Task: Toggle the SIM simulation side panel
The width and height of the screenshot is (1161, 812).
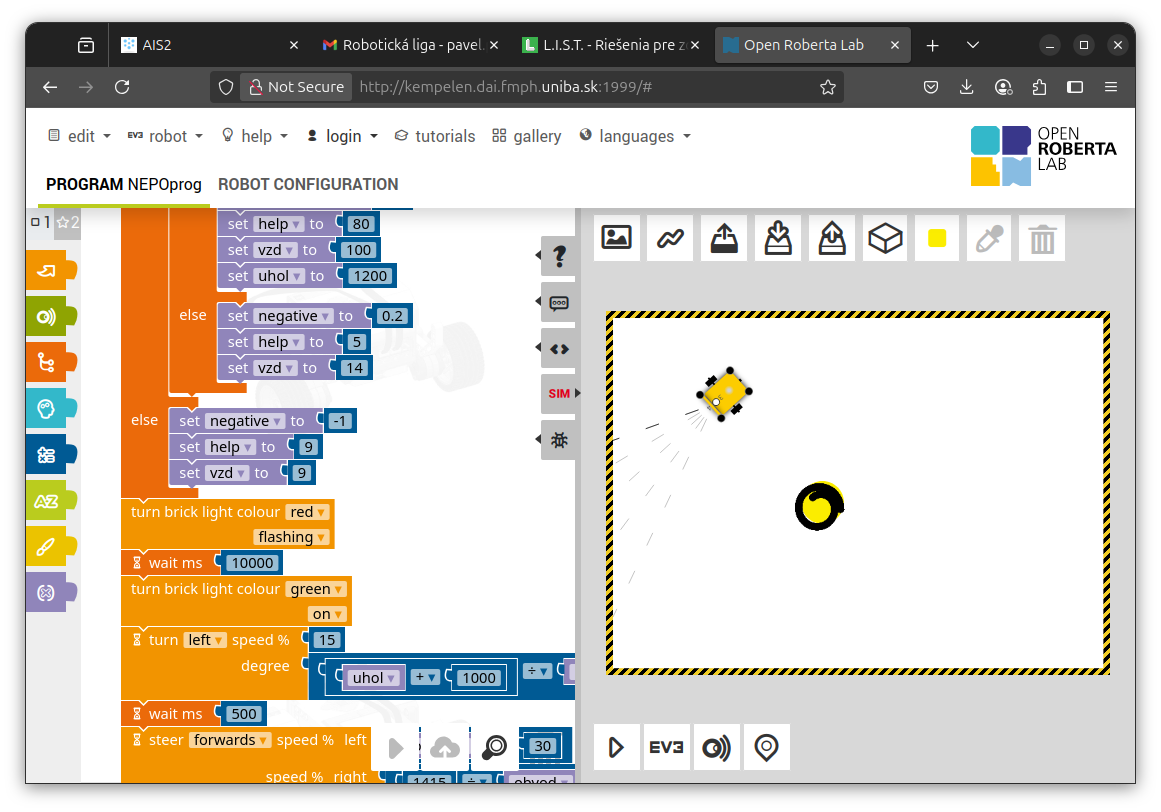Action: pos(559,393)
